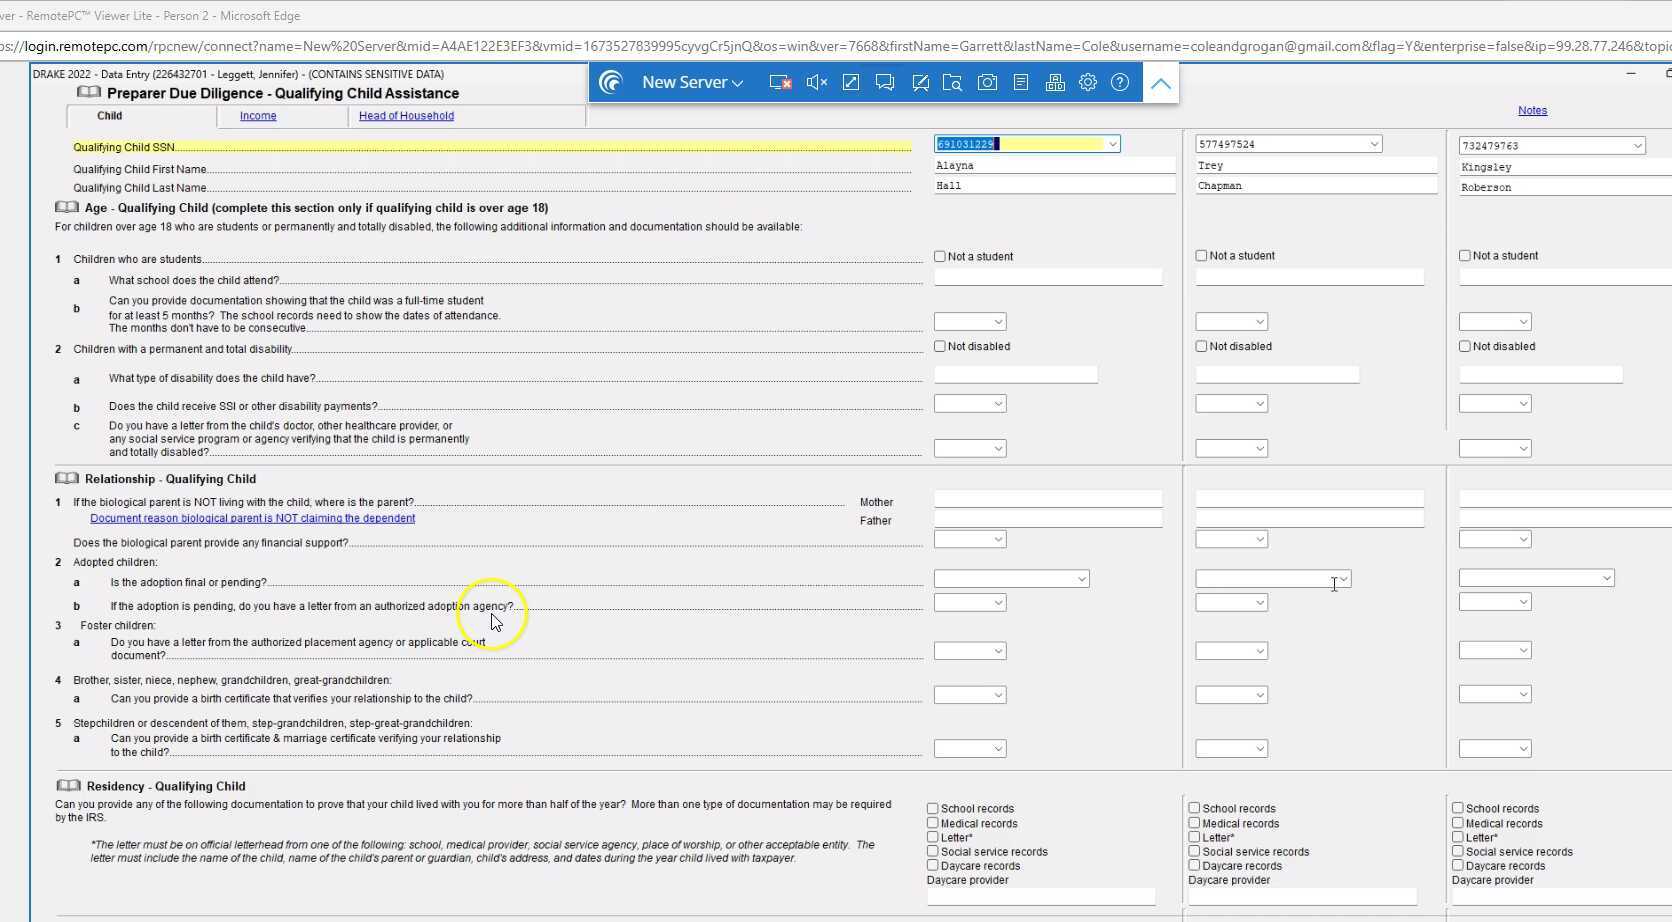Open first Qualifying Child SSN dropdown
The width and height of the screenshot is (1672, 922).
coord(1111,144)
